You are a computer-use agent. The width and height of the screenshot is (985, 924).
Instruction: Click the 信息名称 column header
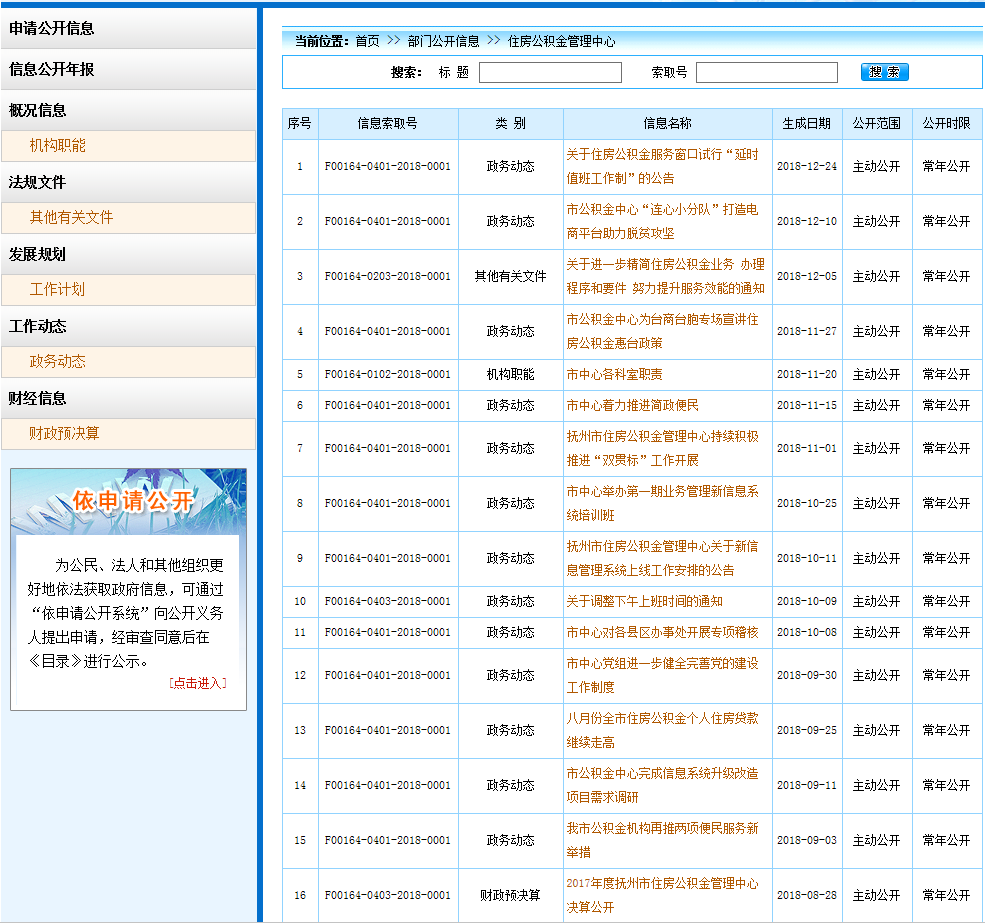[x=667, y=123]
